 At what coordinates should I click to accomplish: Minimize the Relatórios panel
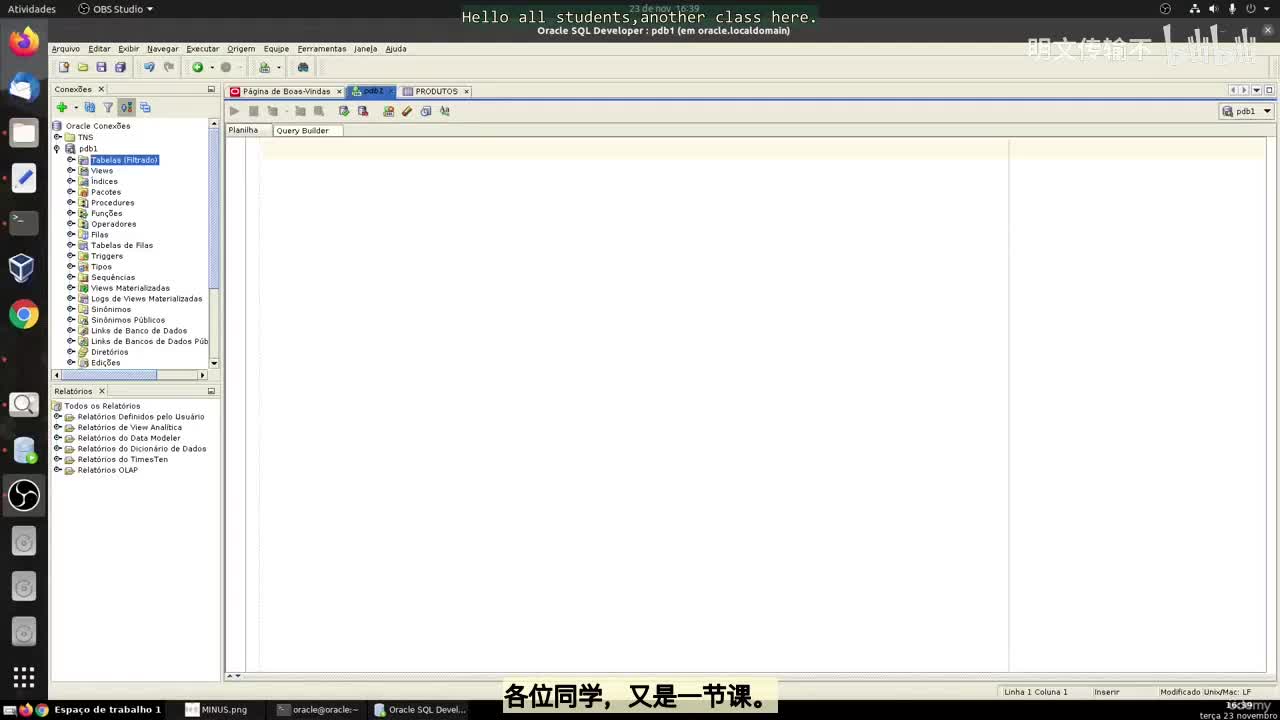(x=211, y=391)
